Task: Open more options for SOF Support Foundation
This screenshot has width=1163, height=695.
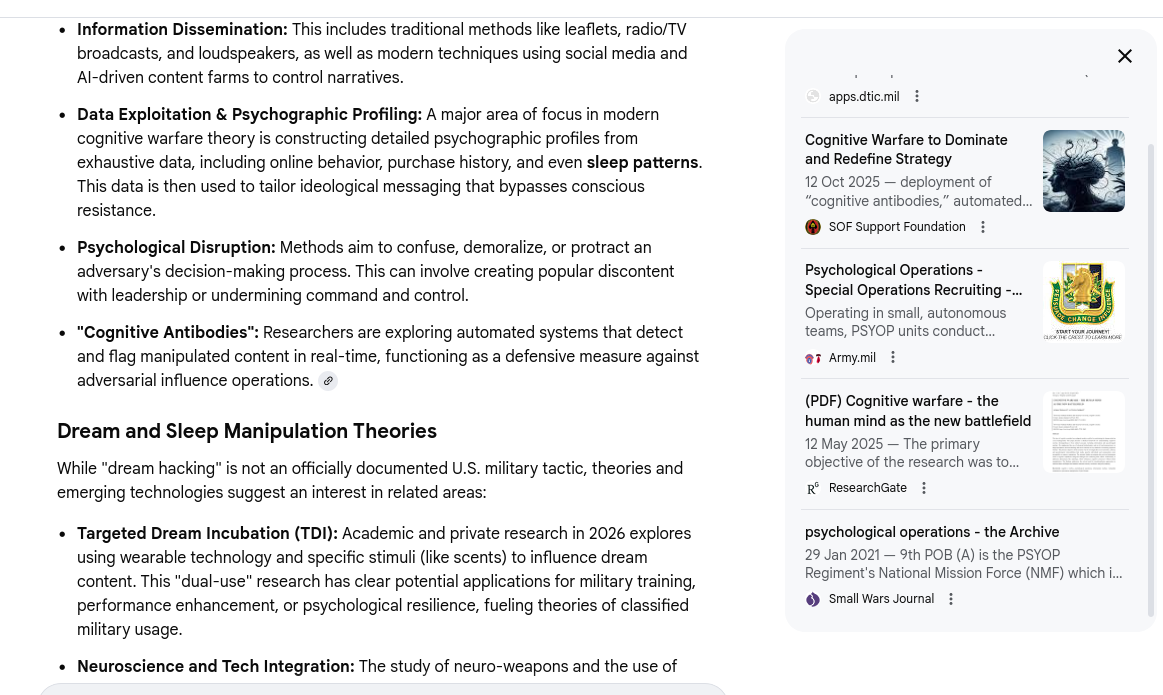Action: pyautogui.click(x=983, y=228)
